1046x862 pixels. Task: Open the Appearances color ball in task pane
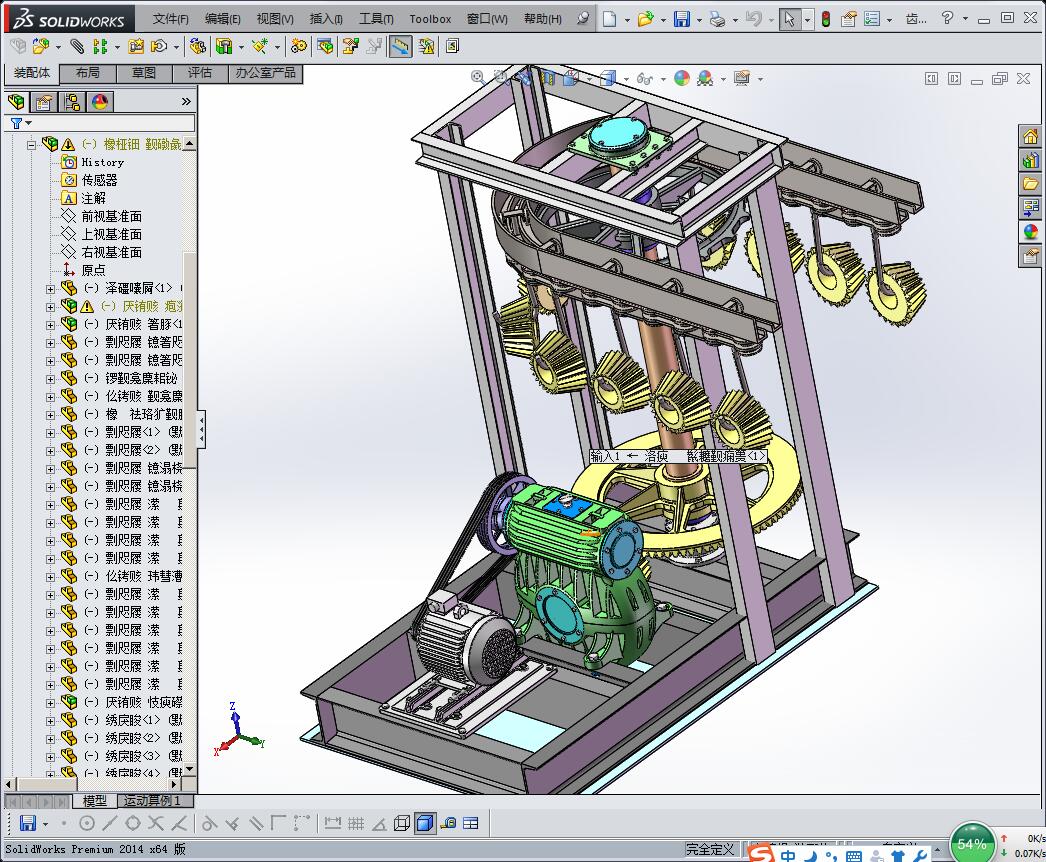pyautogui.click(x=1031, y=232)
